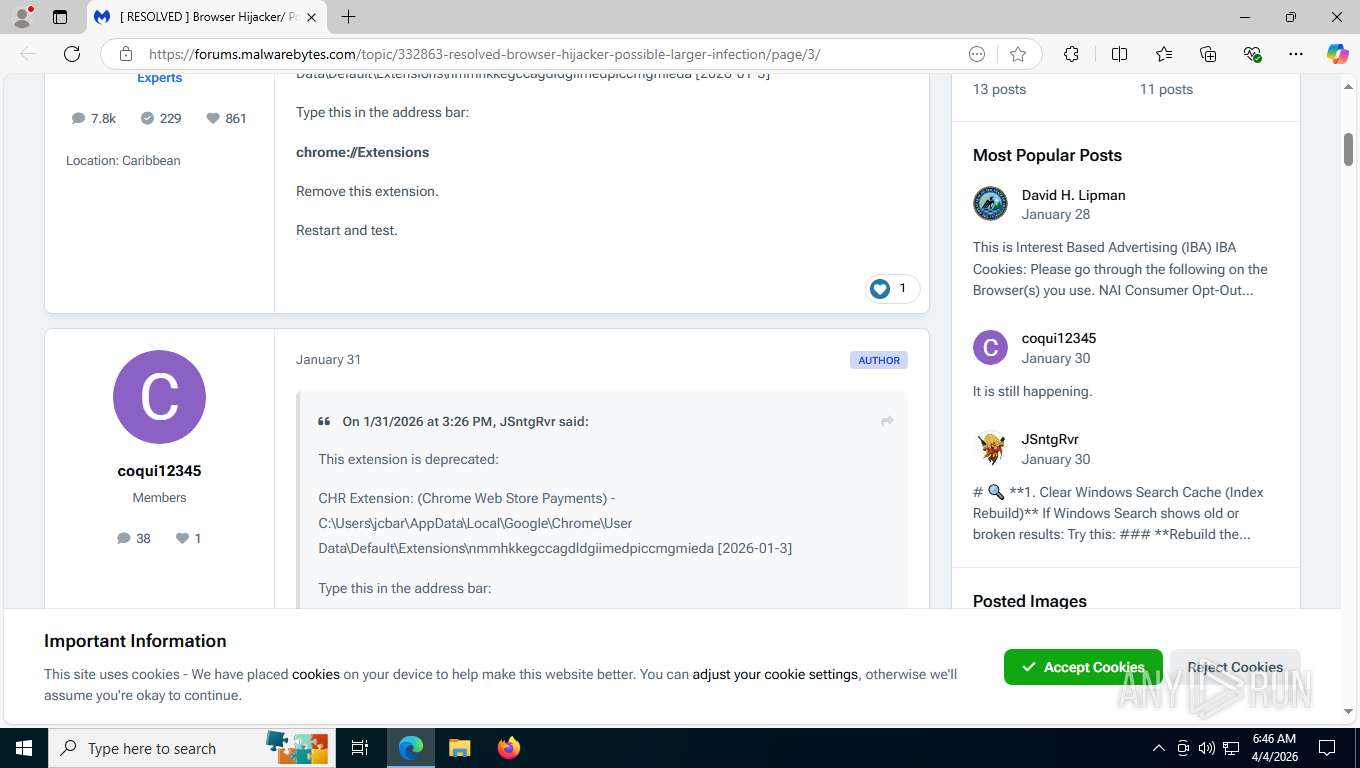Open File Explorer from taskbar
The width and height of the screenshot is (1360, 768).
pos(459,748)
